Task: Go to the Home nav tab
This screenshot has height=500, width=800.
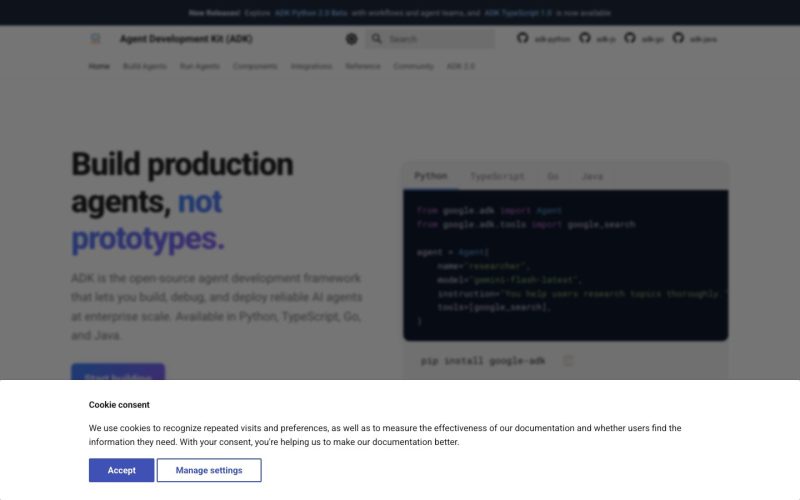Action: (x=99, y=66)
